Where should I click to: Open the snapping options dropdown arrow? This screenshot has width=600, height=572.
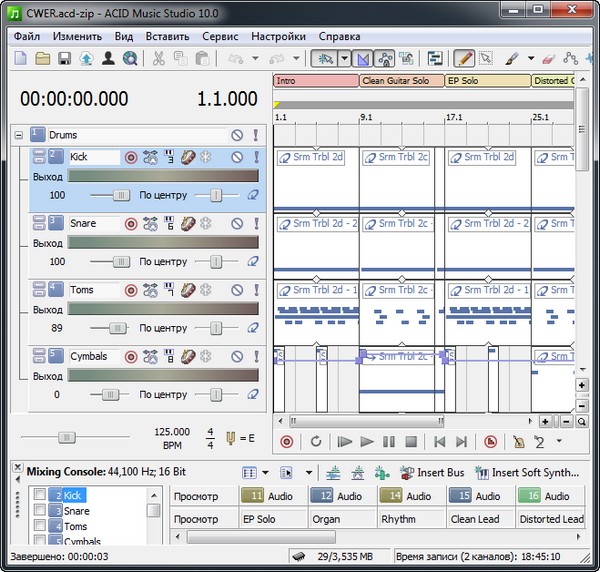coord(344,59)
